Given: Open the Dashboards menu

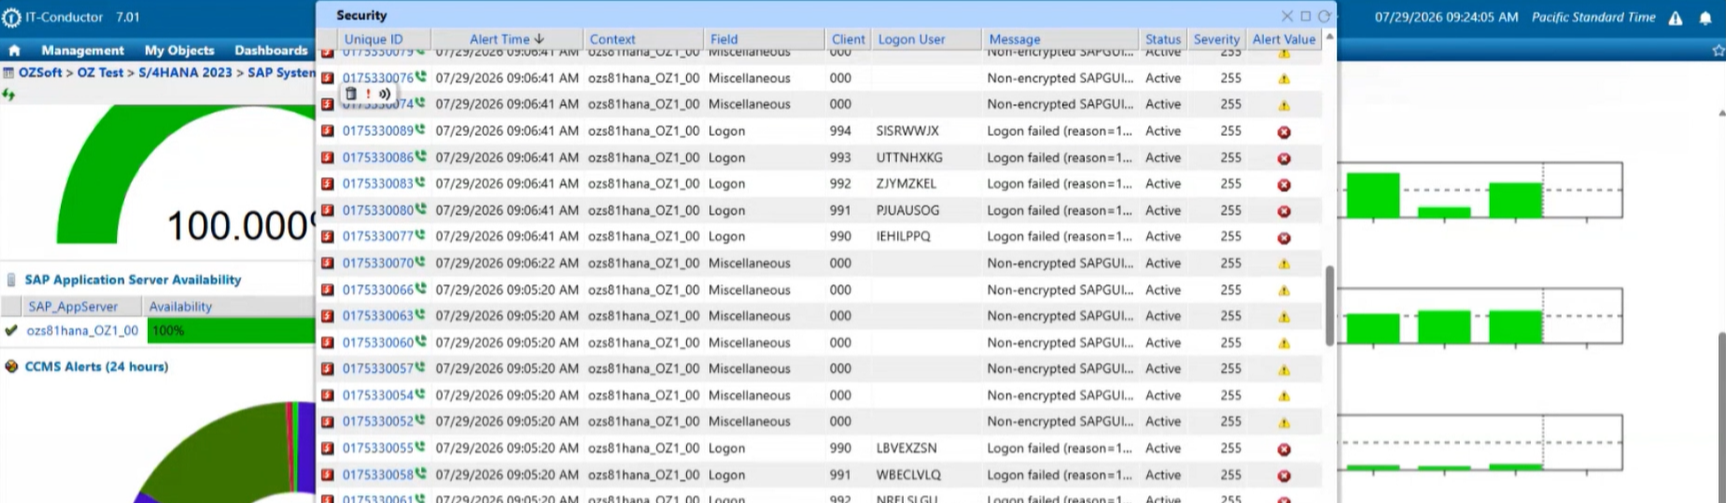Looking at the screenshot, I should point(271,50).
